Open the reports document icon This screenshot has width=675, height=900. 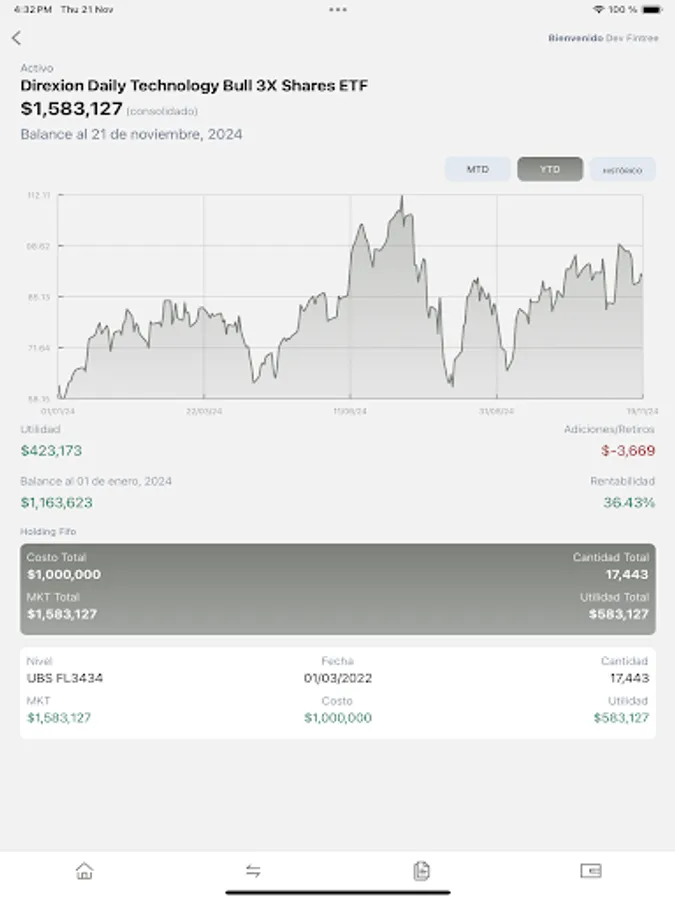tap(422, 871)
